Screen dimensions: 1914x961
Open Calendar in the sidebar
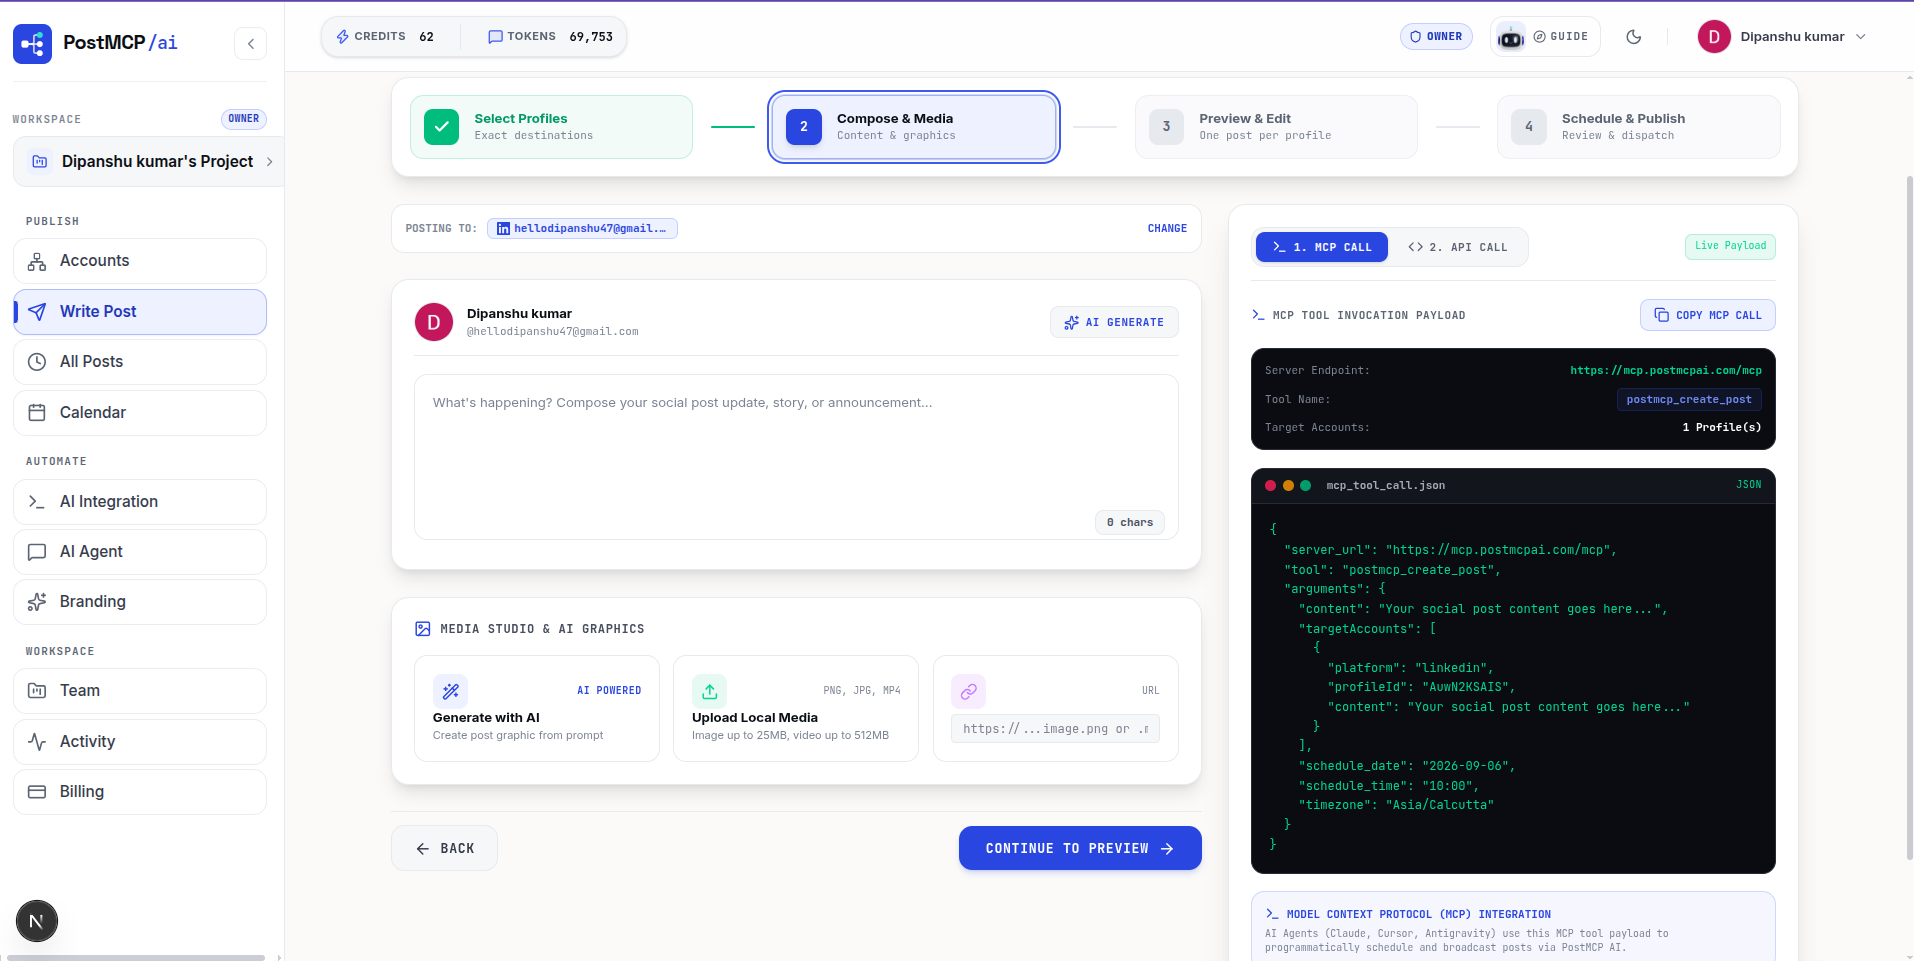pyautogui.click(x=140, y=413)
